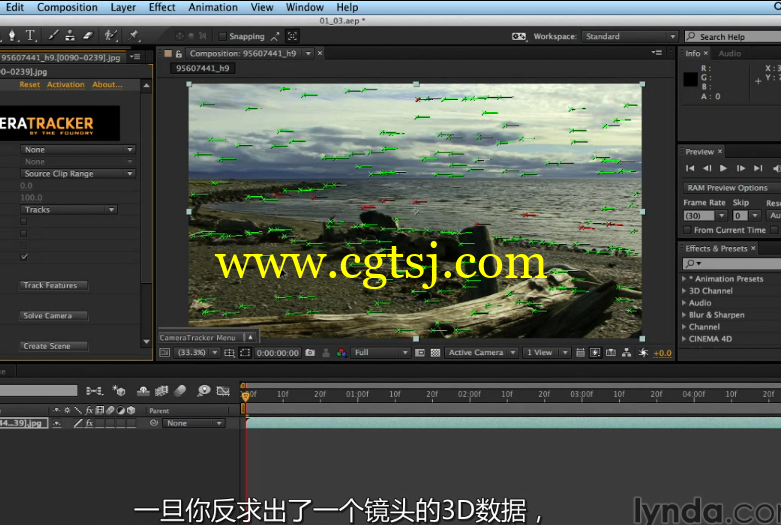This screenshot has height=525, width=781.
Task: Open the Window menu
Action: (x=305, y=7)
